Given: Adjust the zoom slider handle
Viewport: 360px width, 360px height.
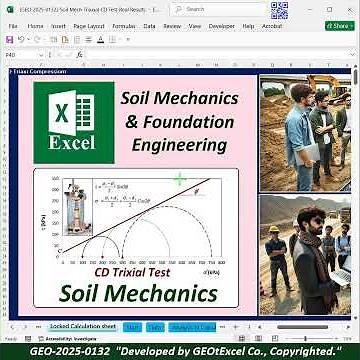Looking at the screenshot, I should [x=305, y=338].
